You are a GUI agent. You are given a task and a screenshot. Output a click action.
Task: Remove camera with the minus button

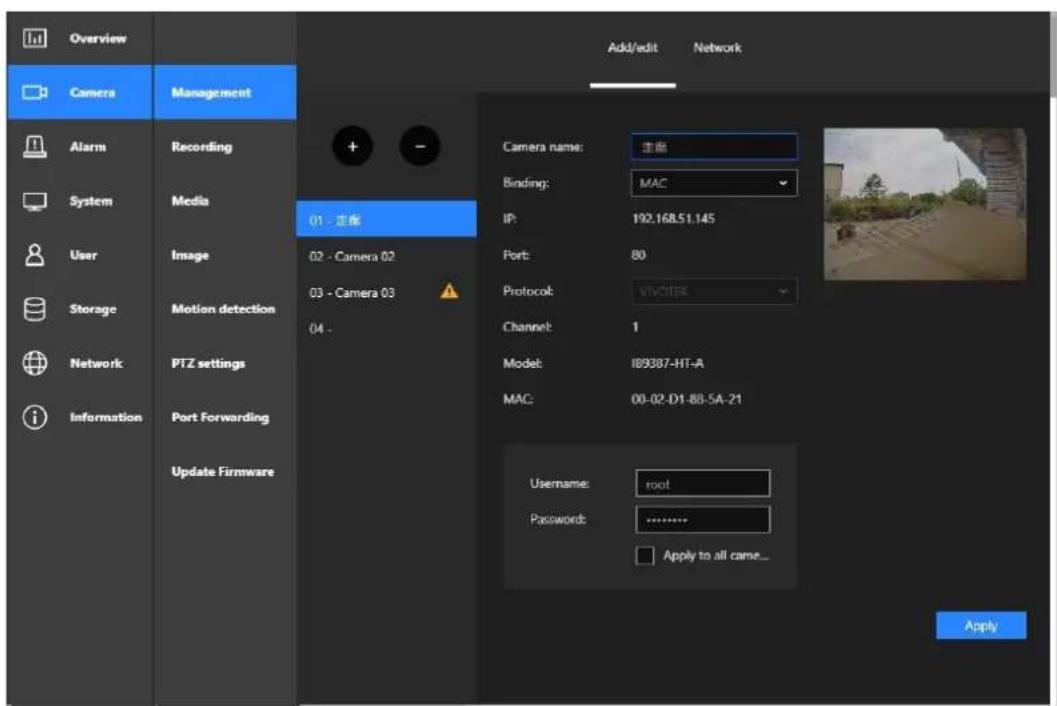point(419,146)
